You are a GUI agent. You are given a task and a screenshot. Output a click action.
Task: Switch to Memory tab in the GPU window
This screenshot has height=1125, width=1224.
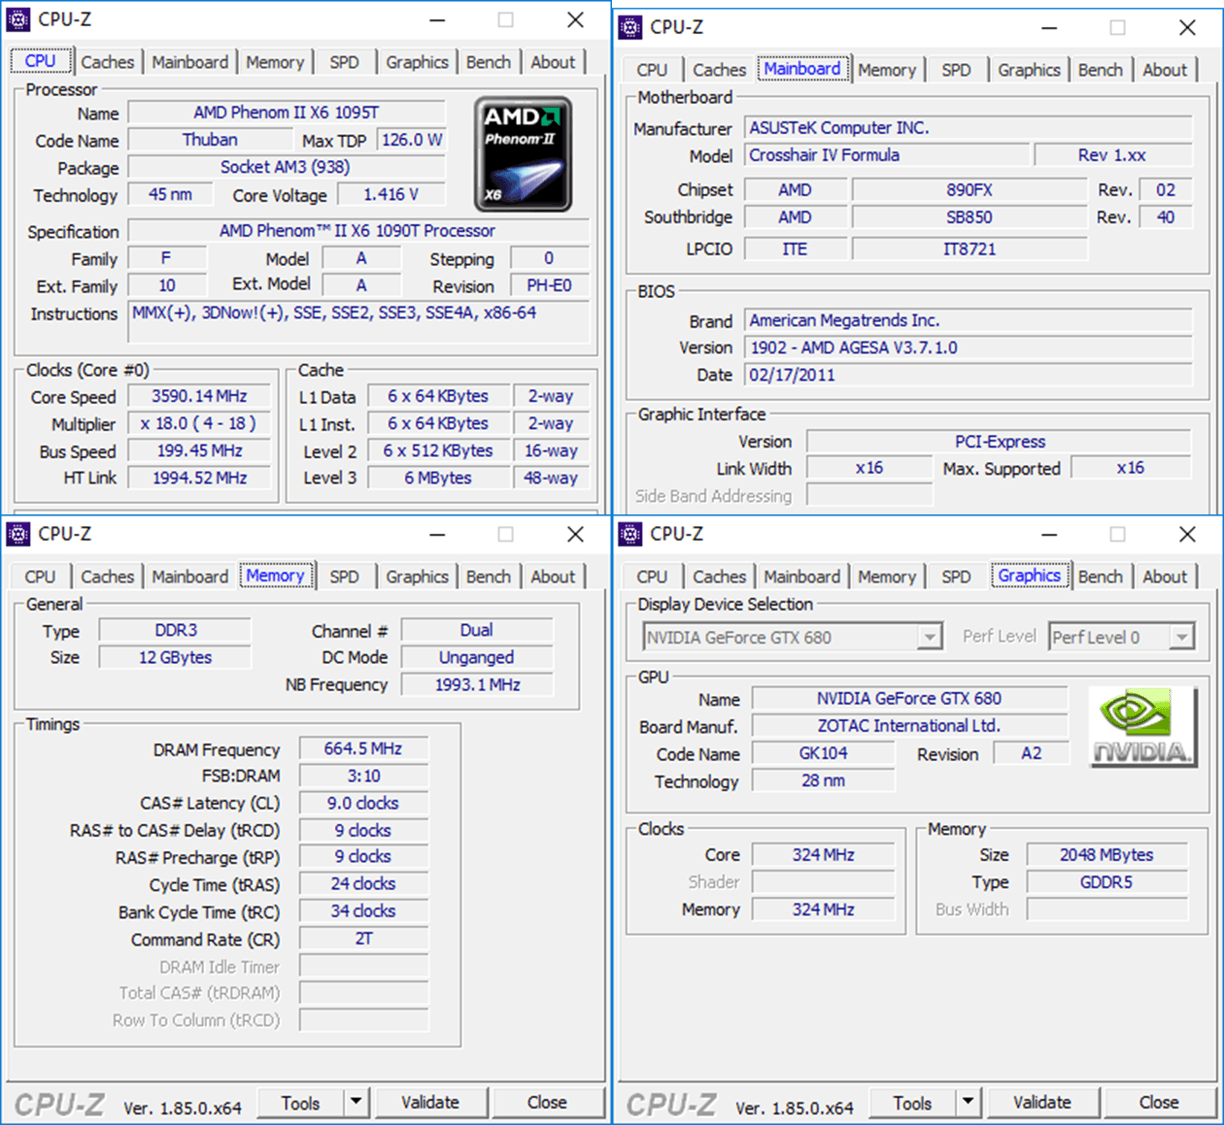click(x=887, y=577)
